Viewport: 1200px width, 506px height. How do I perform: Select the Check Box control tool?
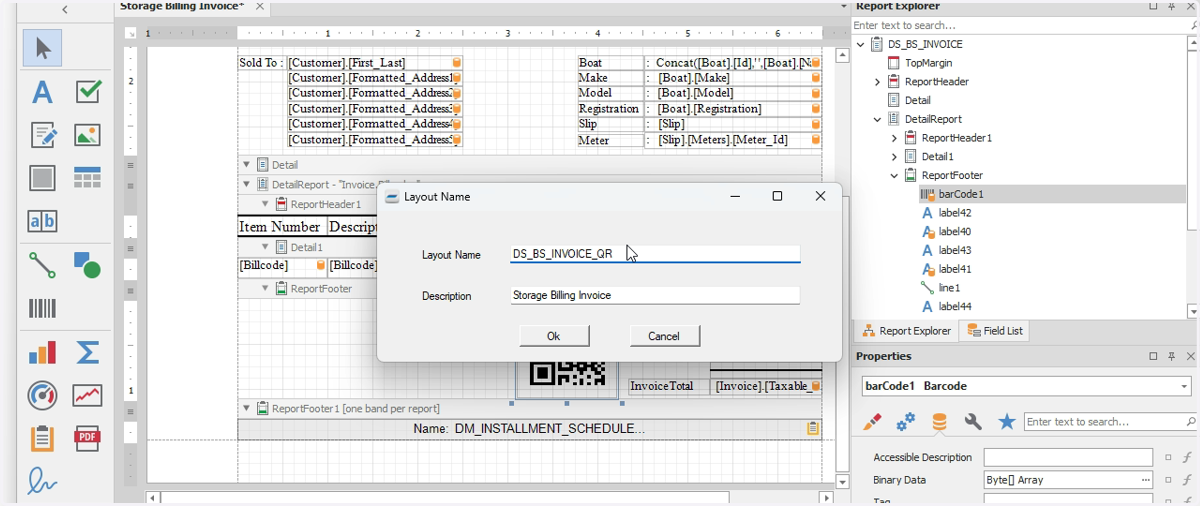[x=88, y=92]
